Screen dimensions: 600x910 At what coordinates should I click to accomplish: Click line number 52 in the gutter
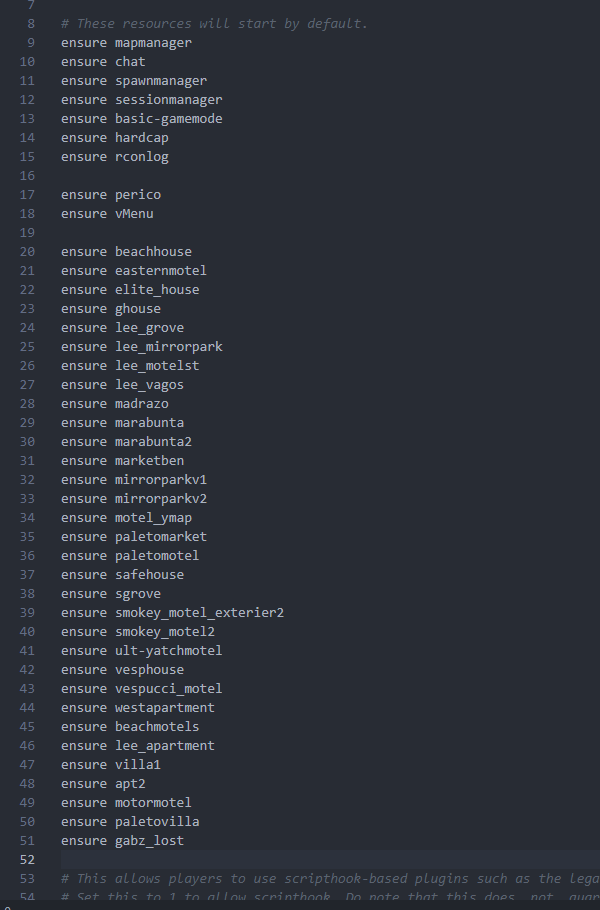27,860
